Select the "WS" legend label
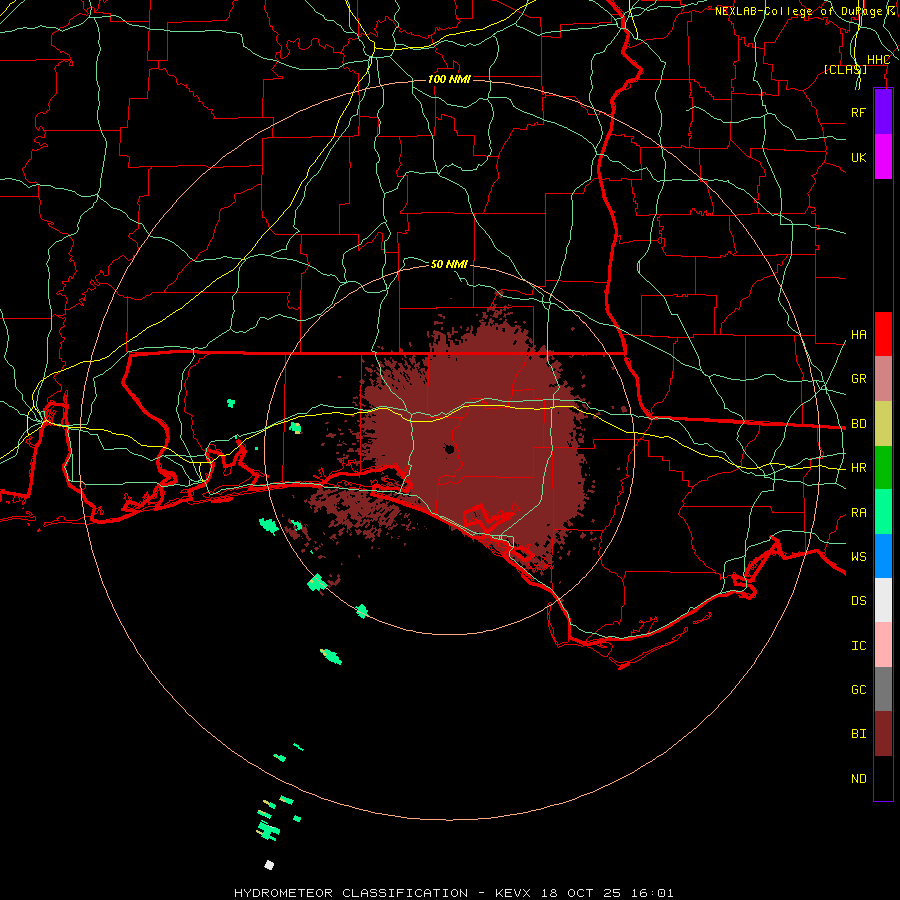Screen dimensions: 900x900 (858, 556)
